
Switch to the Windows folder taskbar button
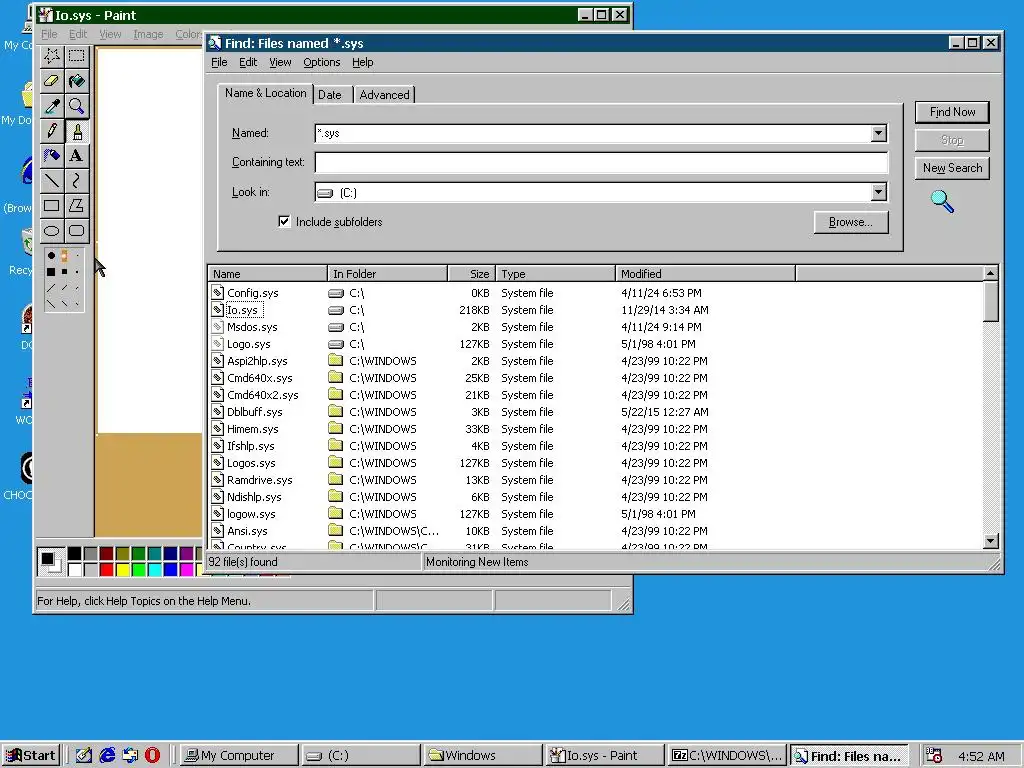click(x=483, y=756)
